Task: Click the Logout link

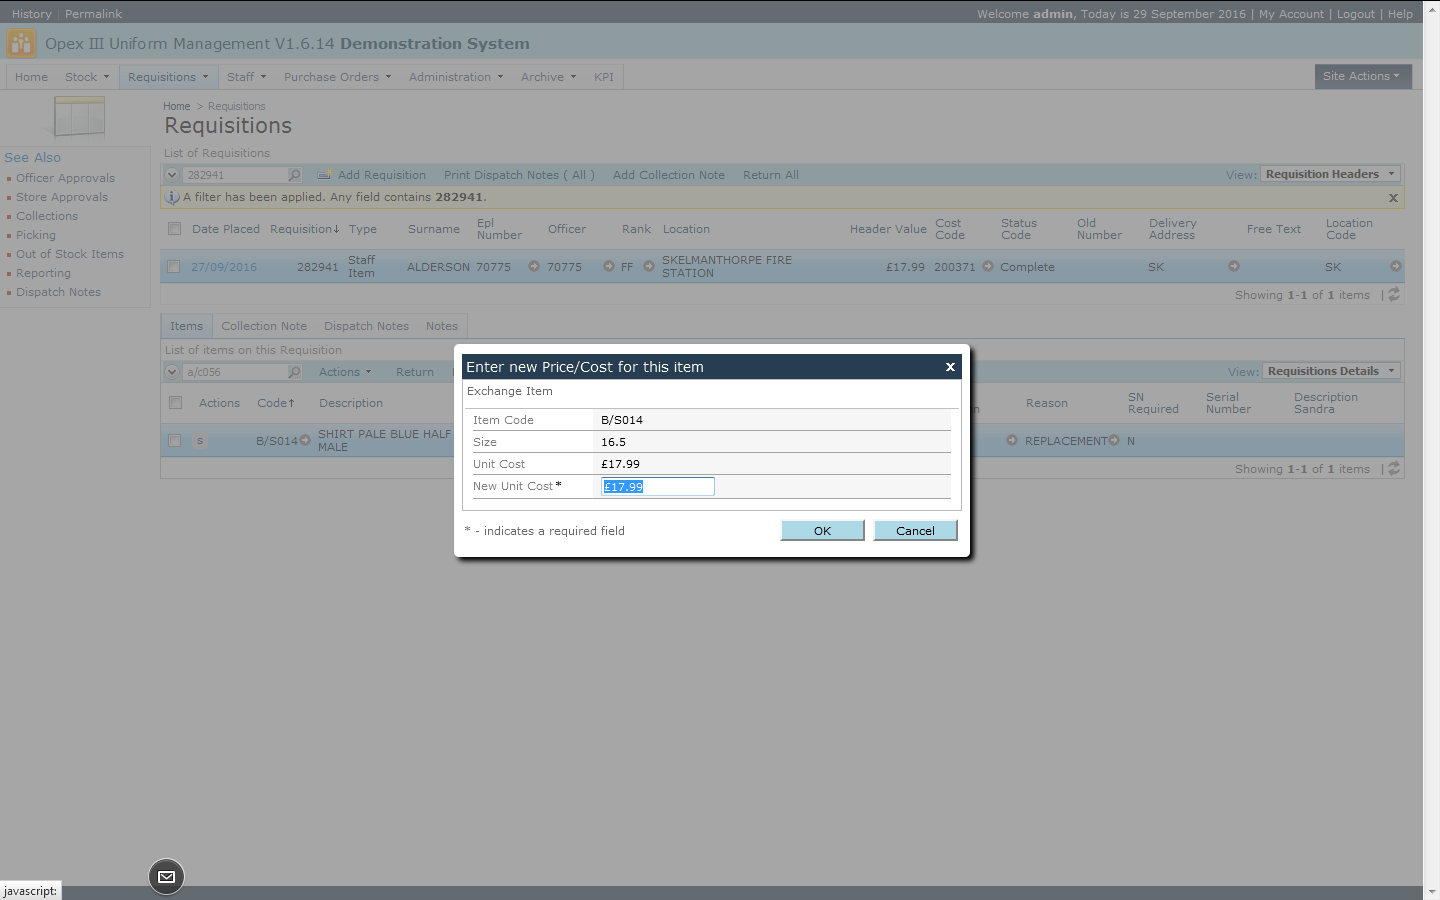Action: pyautogui.click(x=1356, y=14)
